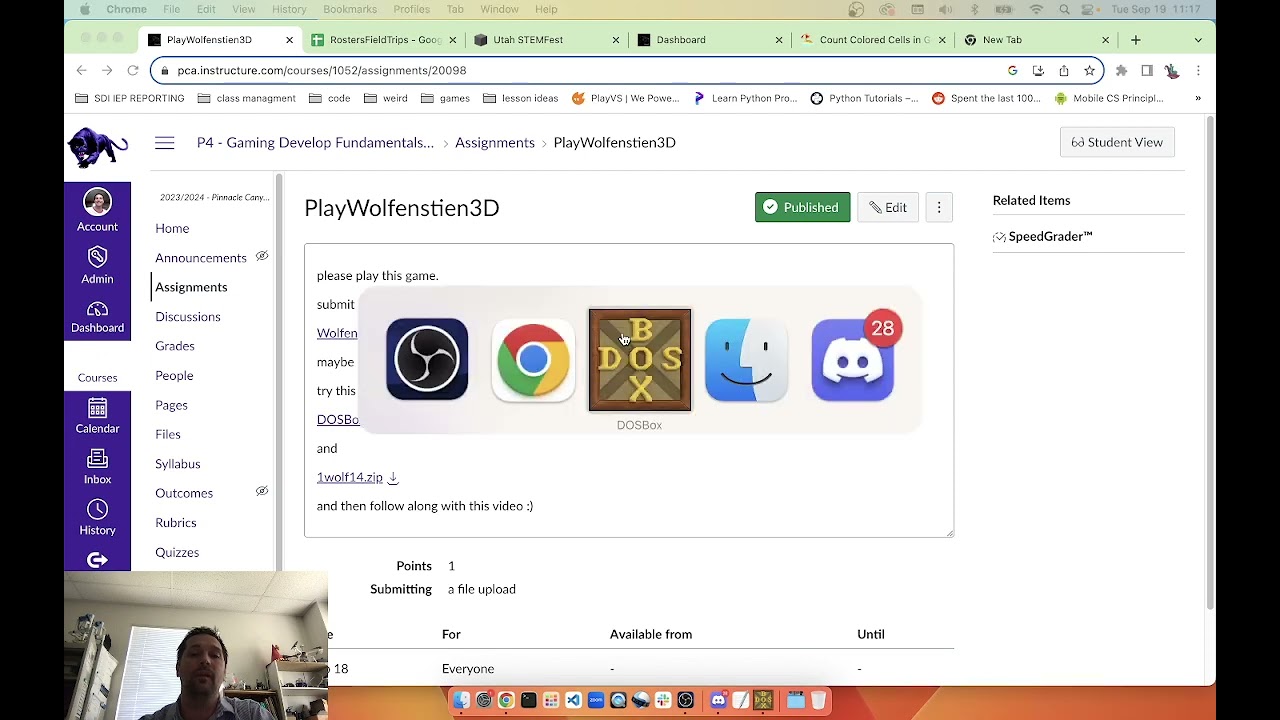Select OBS in the app switcher
The image size is (1280, 720).
(x=427, y=360)
